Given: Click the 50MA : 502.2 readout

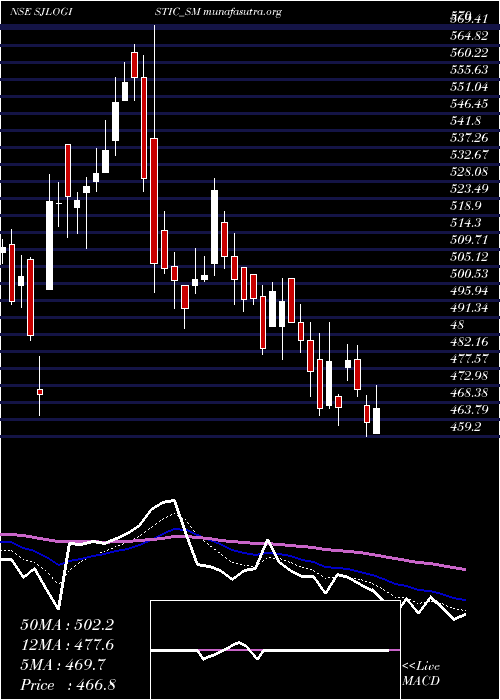Looking at the screenshot, I should pos(67,625).
